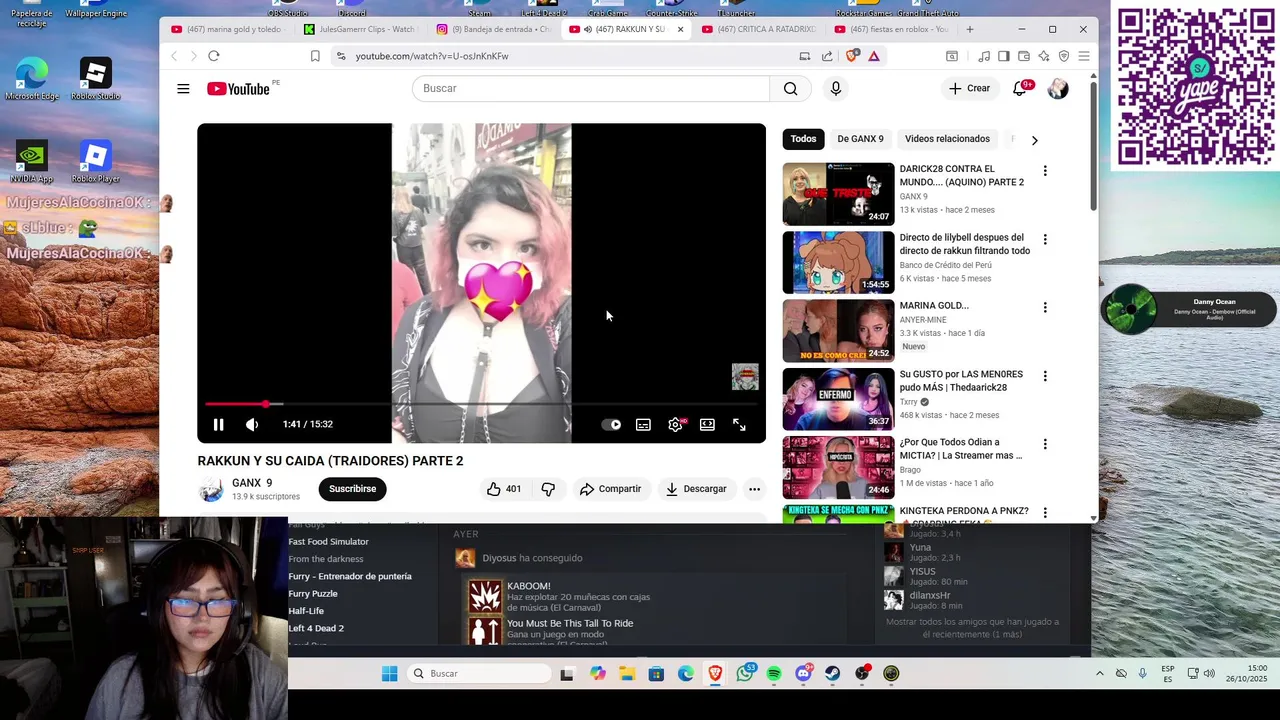Open a new browser tab
This screenshot has height=720, width=1280.
969,29
